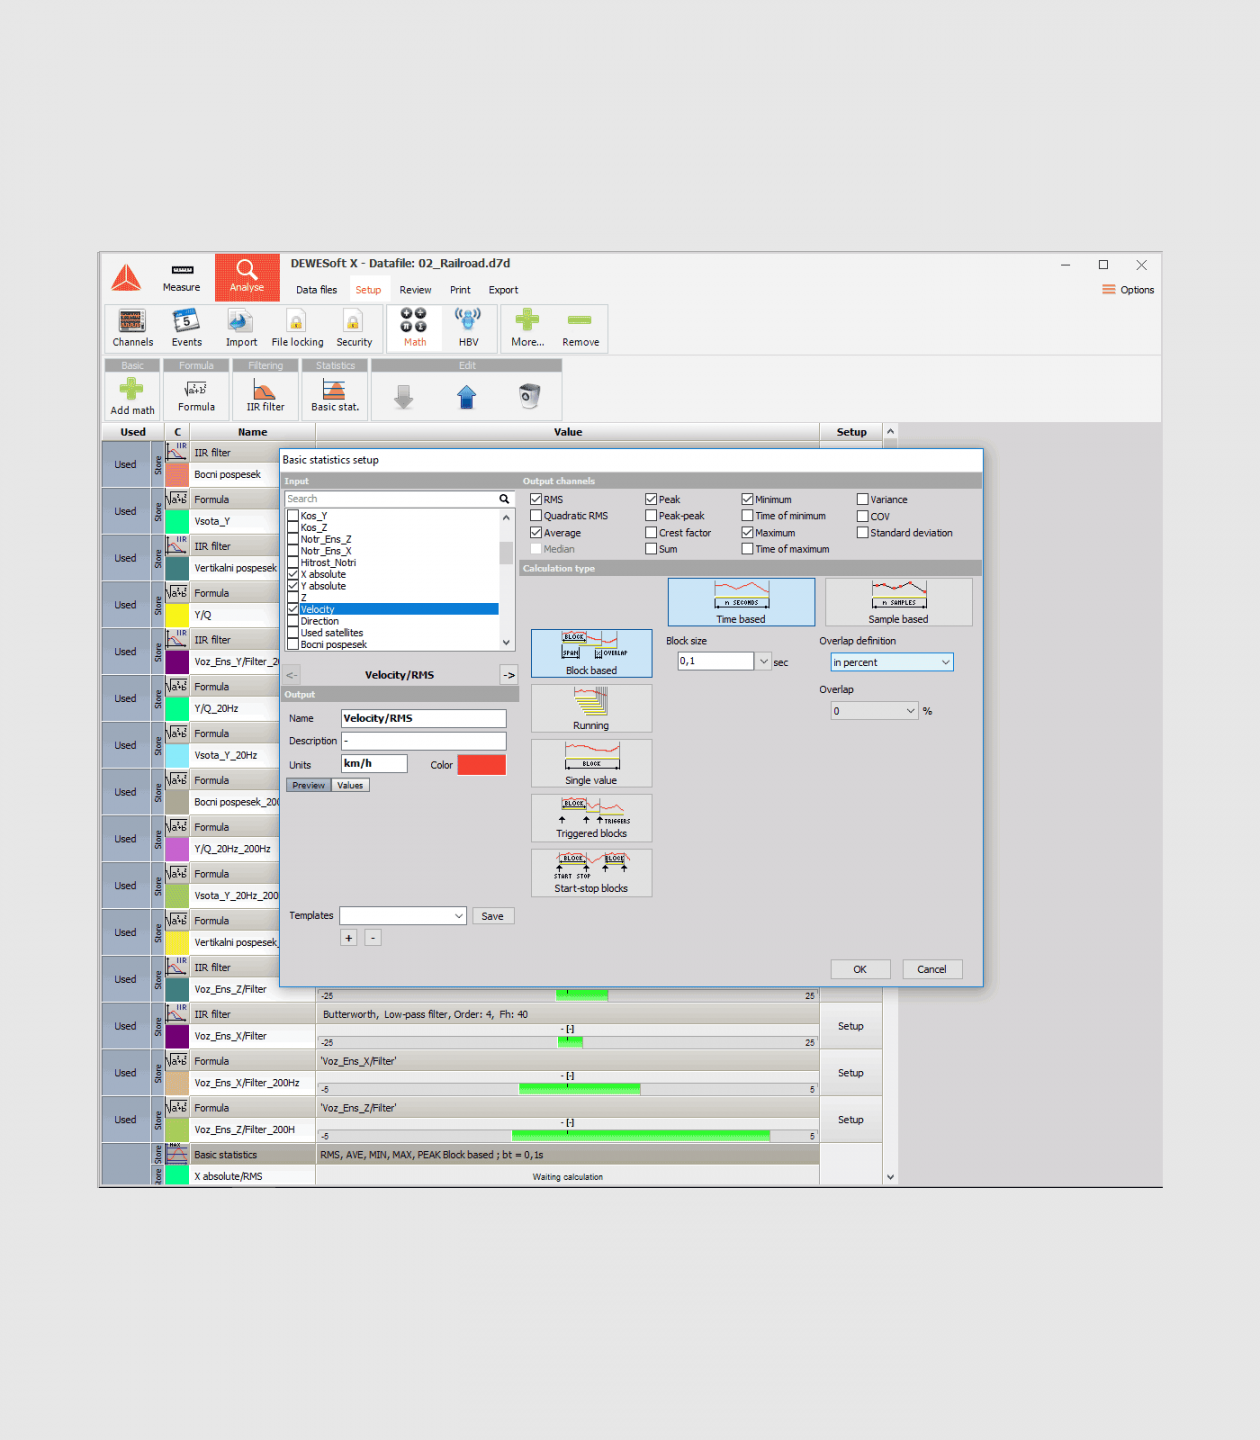Add module with More... button
The width and height of the screenshot is (1260, 1440).
[x=527, y=329]
